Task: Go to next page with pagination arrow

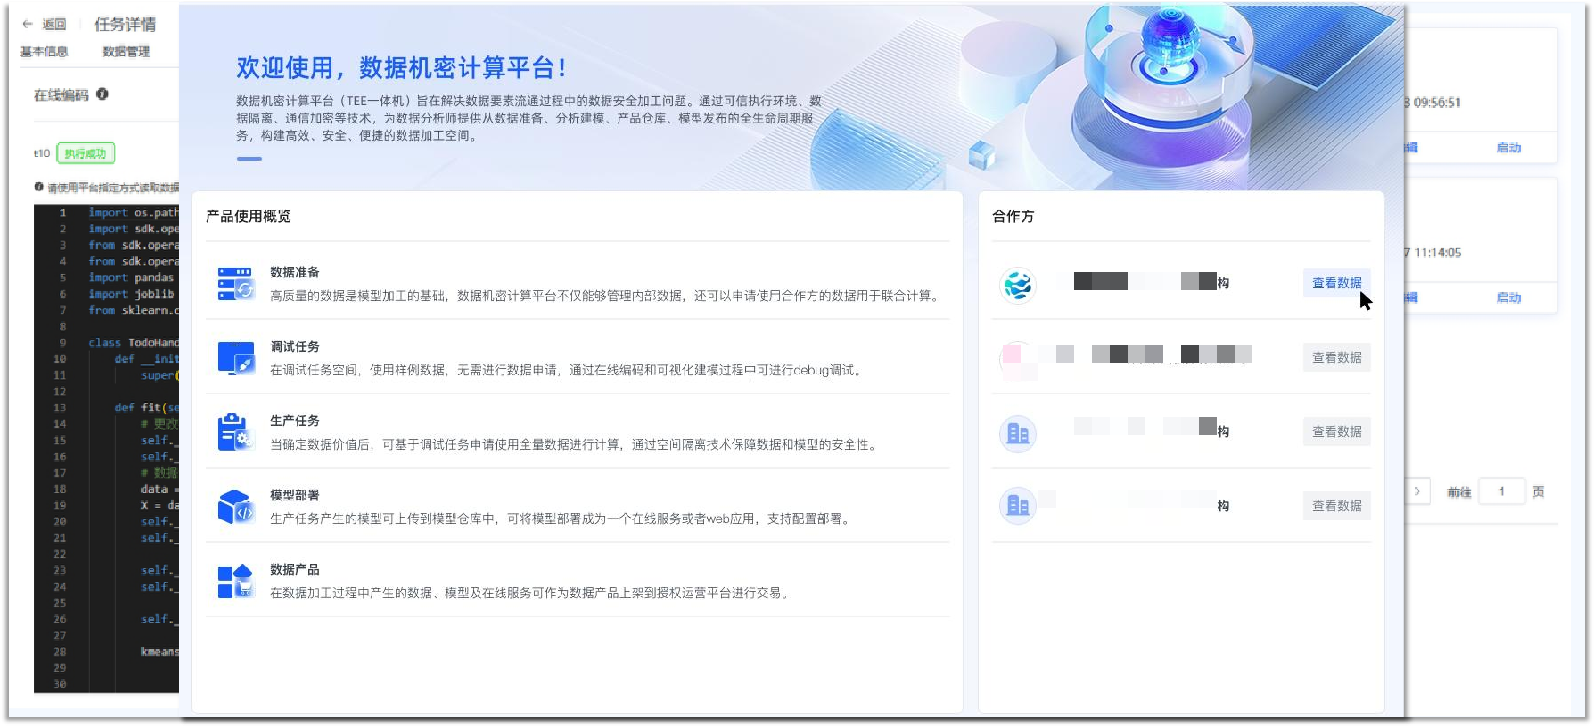Action: [1417, 491]
